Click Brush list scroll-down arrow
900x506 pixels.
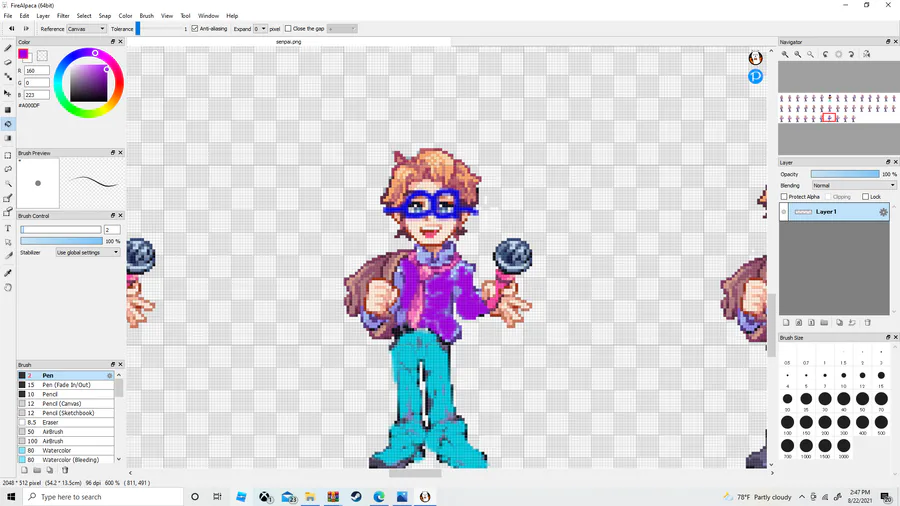point(119,460)
